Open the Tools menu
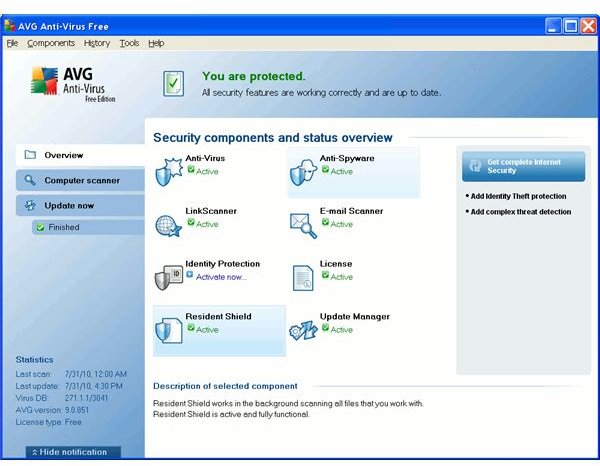The width and height of the screenshot is (600, 466). point(129,43)
